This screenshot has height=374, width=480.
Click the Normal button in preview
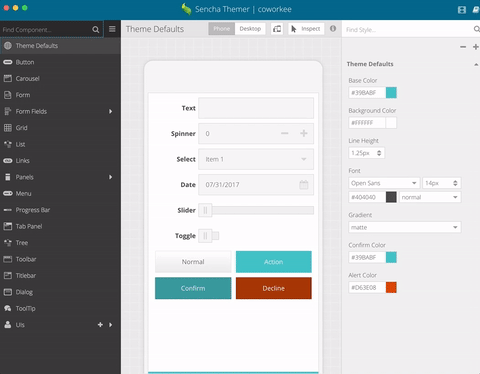[193, 262]
